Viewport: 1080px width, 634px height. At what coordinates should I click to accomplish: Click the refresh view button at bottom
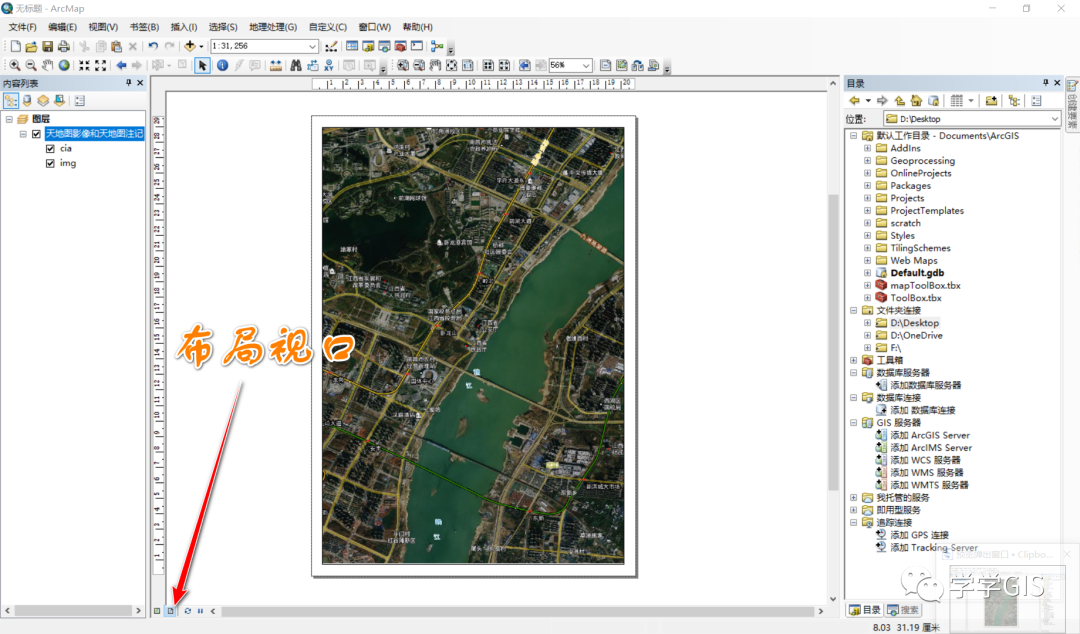187,611
